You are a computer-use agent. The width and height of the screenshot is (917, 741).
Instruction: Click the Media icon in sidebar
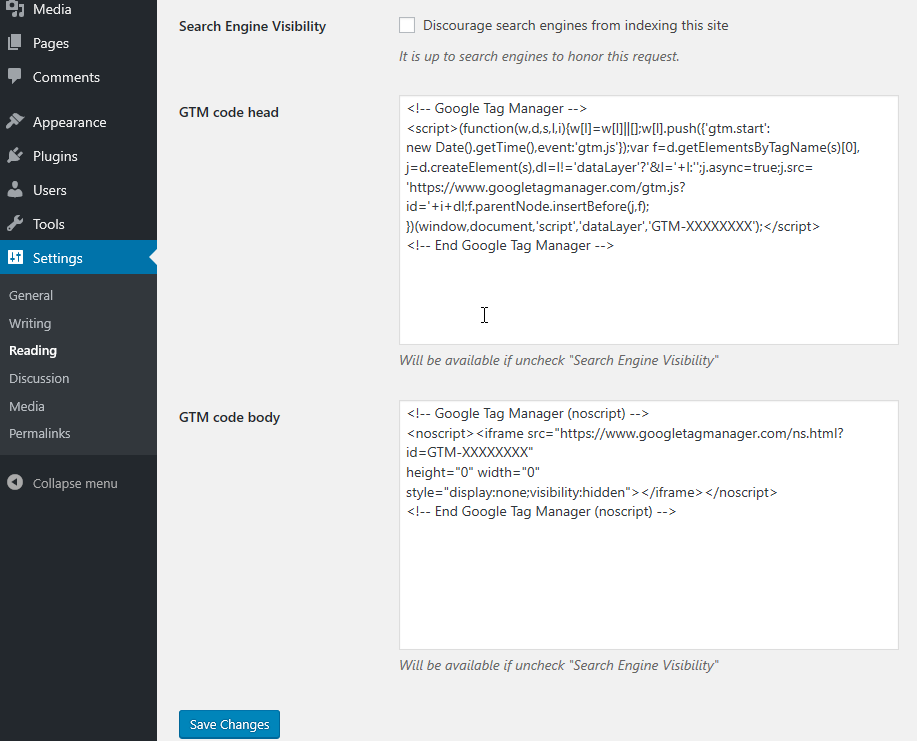pyautogui.click(x=15, y=9)
